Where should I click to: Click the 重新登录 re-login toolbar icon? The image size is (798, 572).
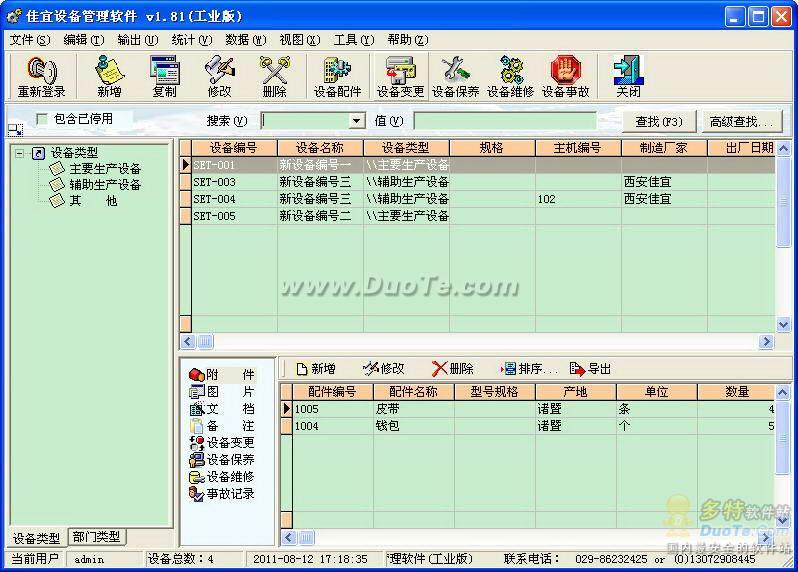pyautogui.click(x=41, y=76)
